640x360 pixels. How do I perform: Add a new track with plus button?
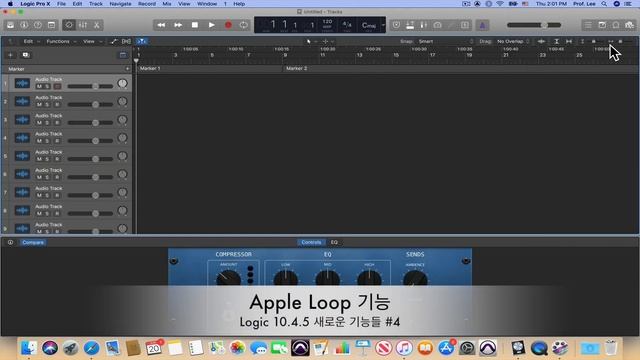11,55
